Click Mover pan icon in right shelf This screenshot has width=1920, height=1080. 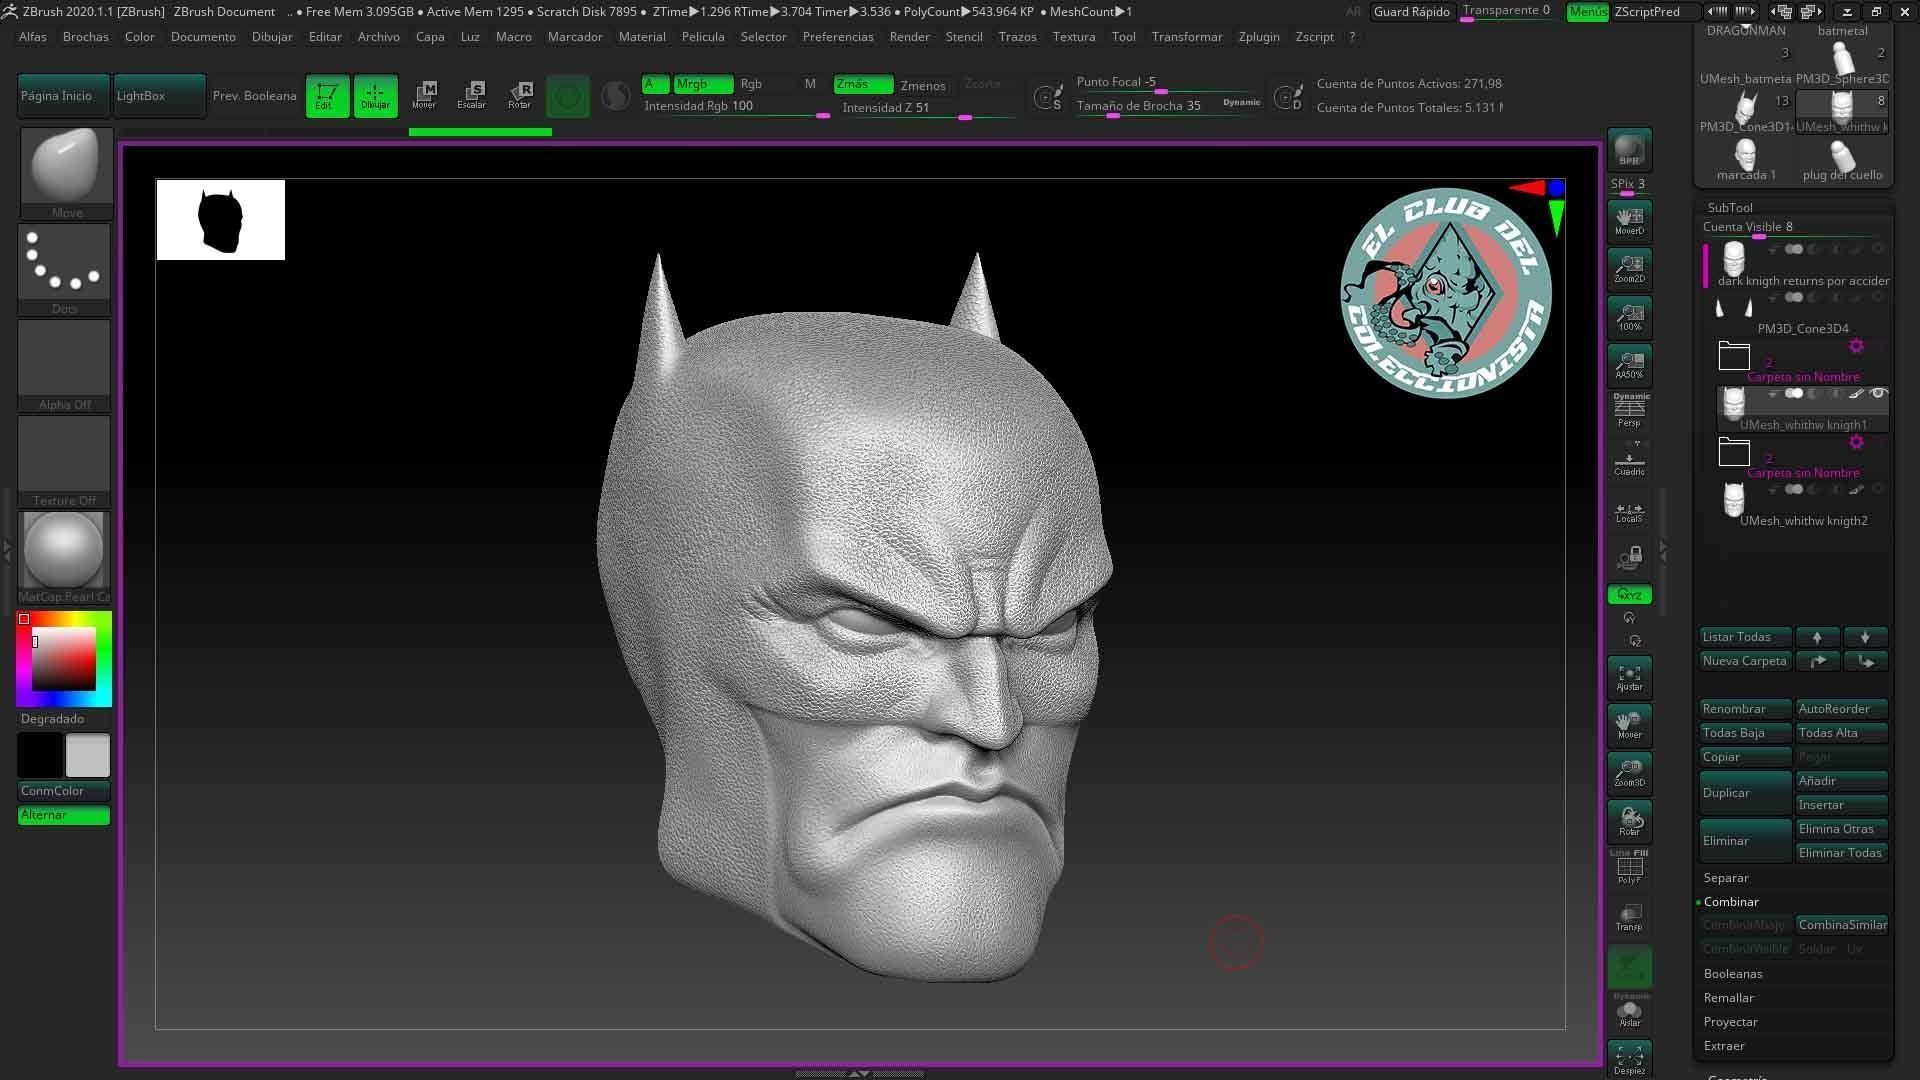coord(1629,725)
